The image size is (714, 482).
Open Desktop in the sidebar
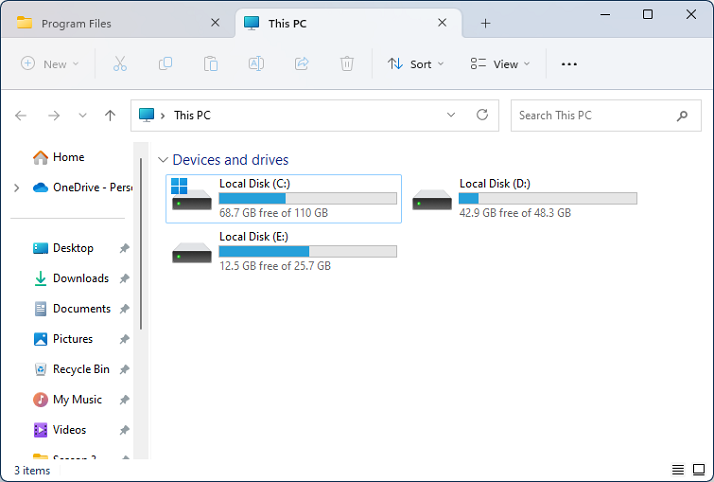(63, 248)
